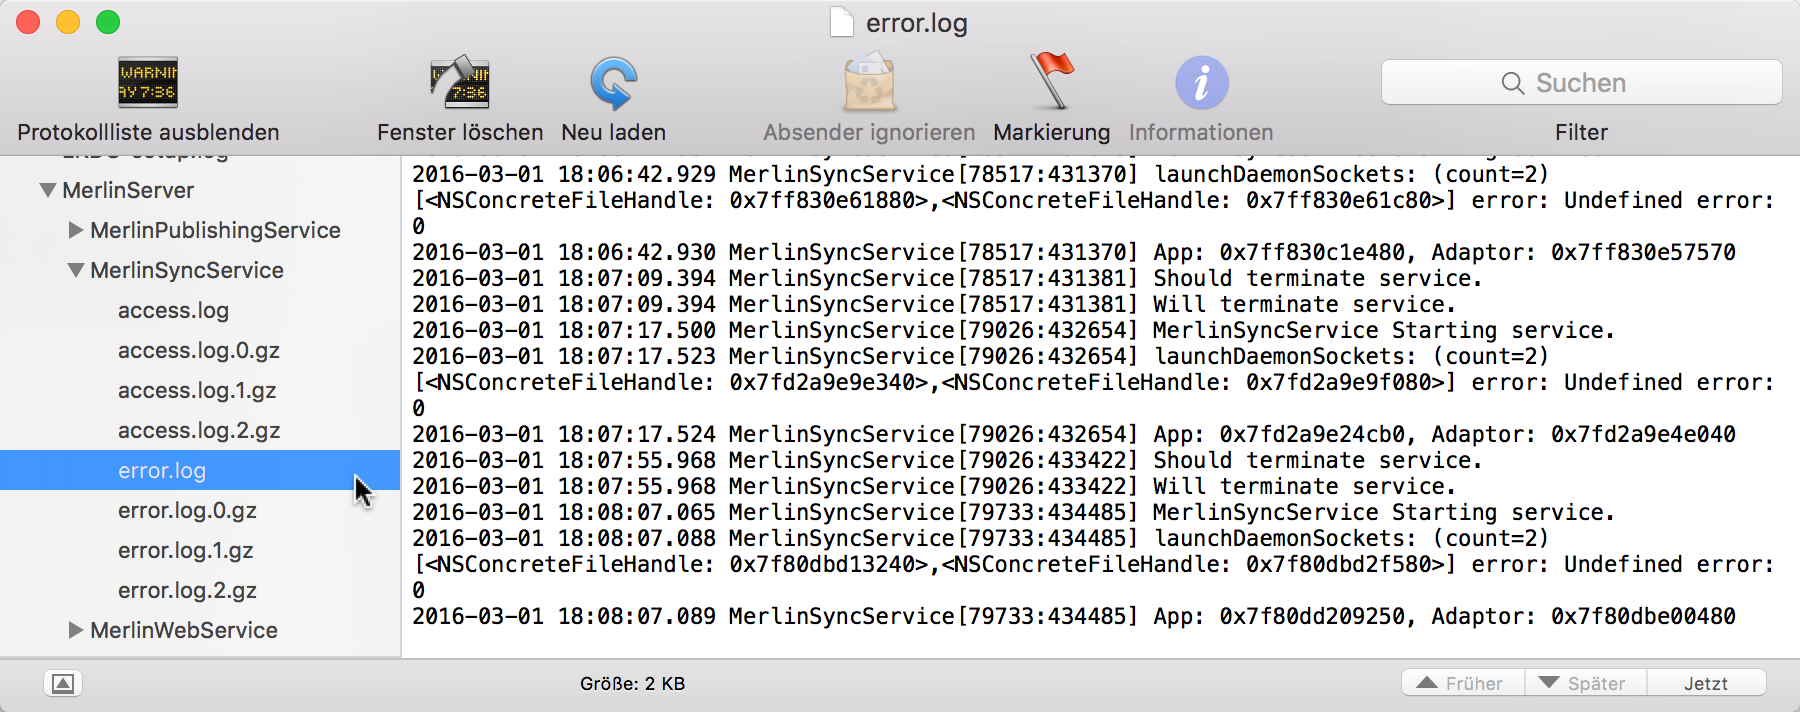Select access.log.0.gz in the sidebar

click(x=198, y=350)
